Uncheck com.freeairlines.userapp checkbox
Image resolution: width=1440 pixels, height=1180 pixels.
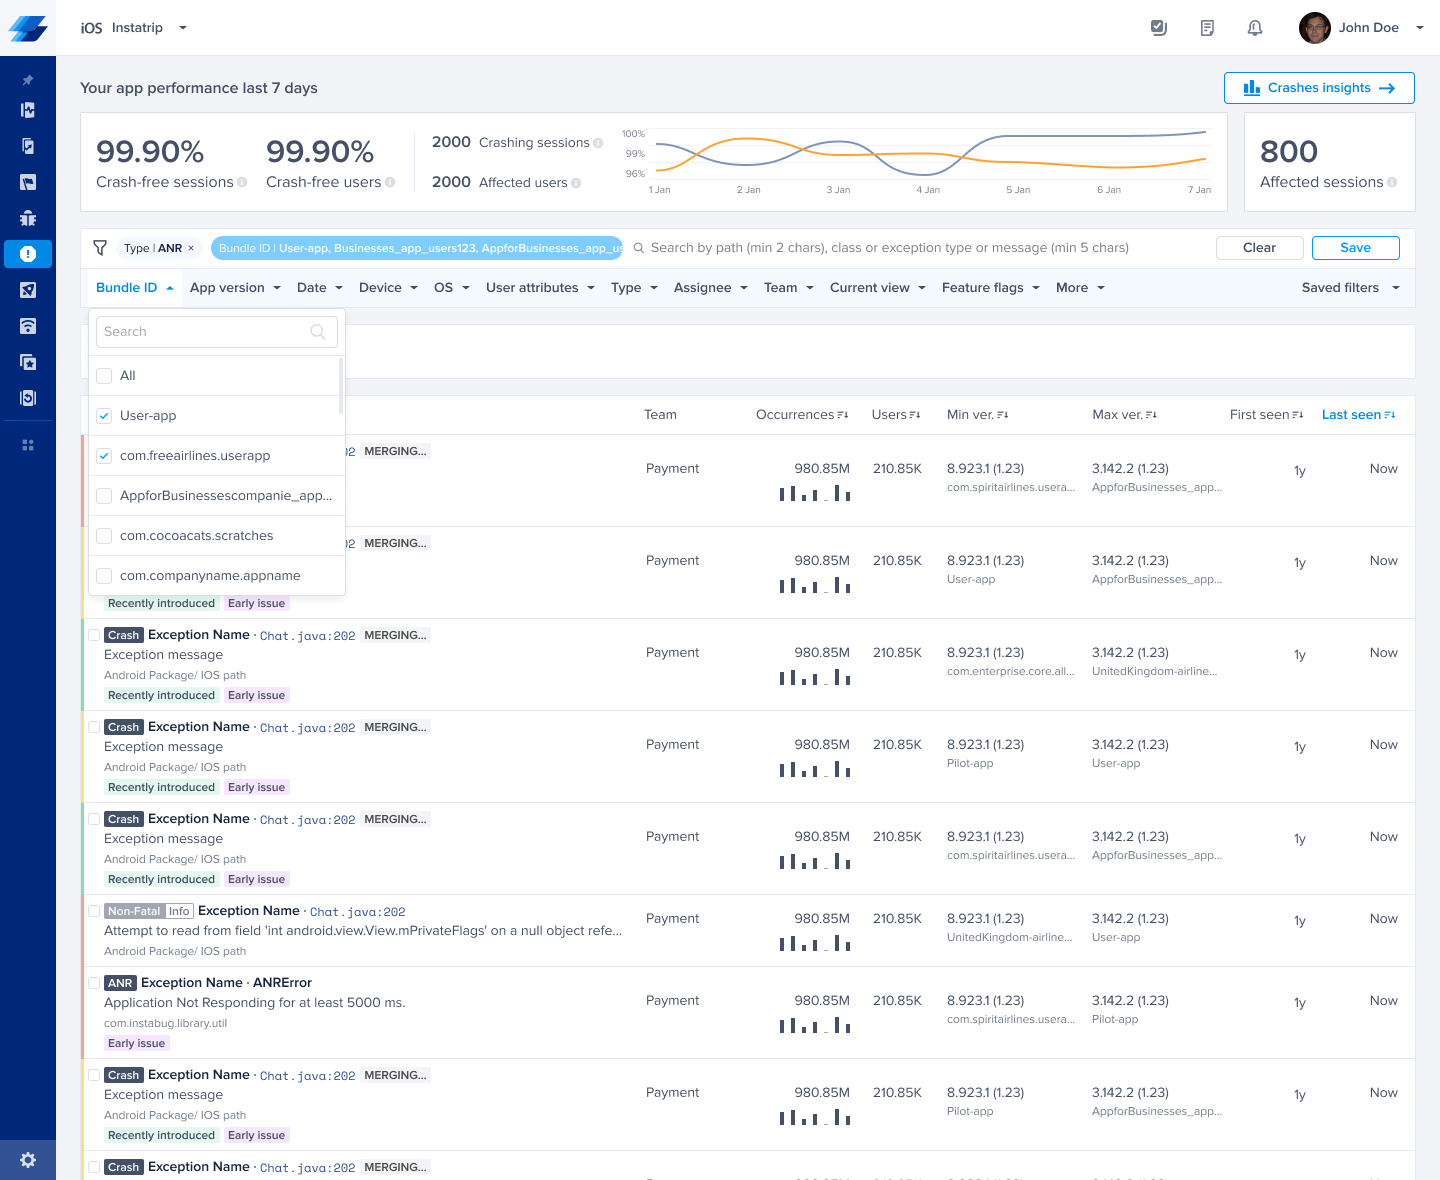(104, 456)
